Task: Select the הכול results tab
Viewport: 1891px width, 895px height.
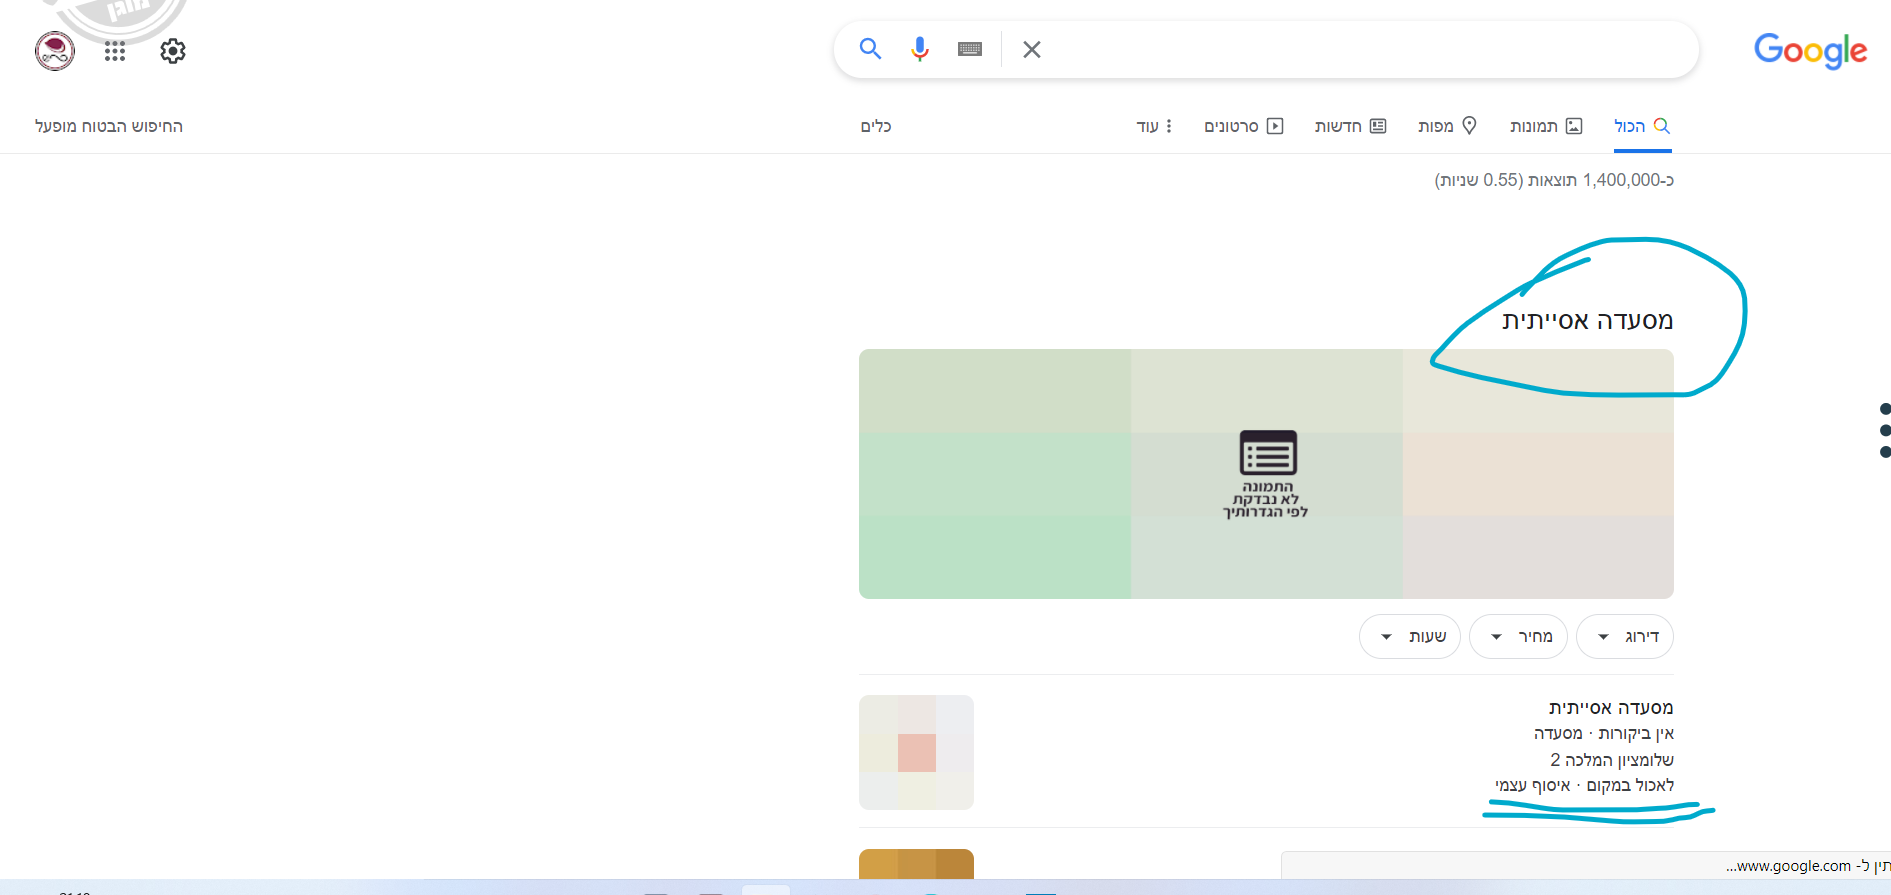Action: 1642,126
